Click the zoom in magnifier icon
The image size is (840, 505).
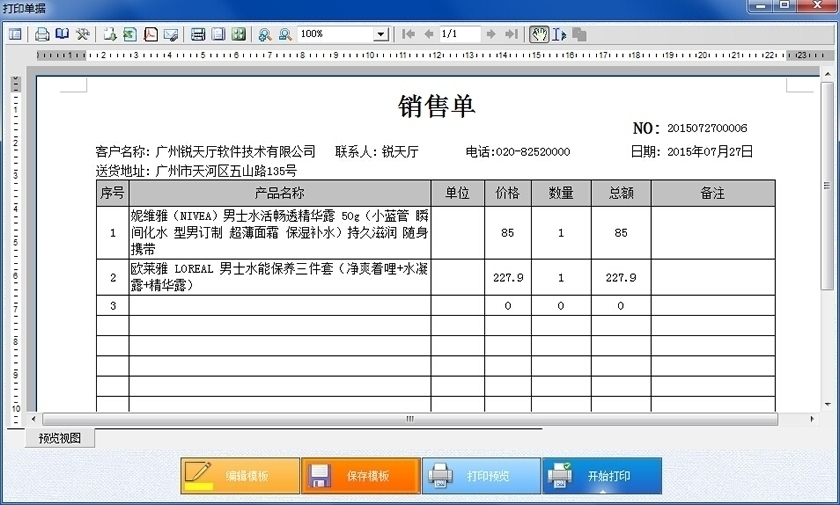tap(265, 34)
